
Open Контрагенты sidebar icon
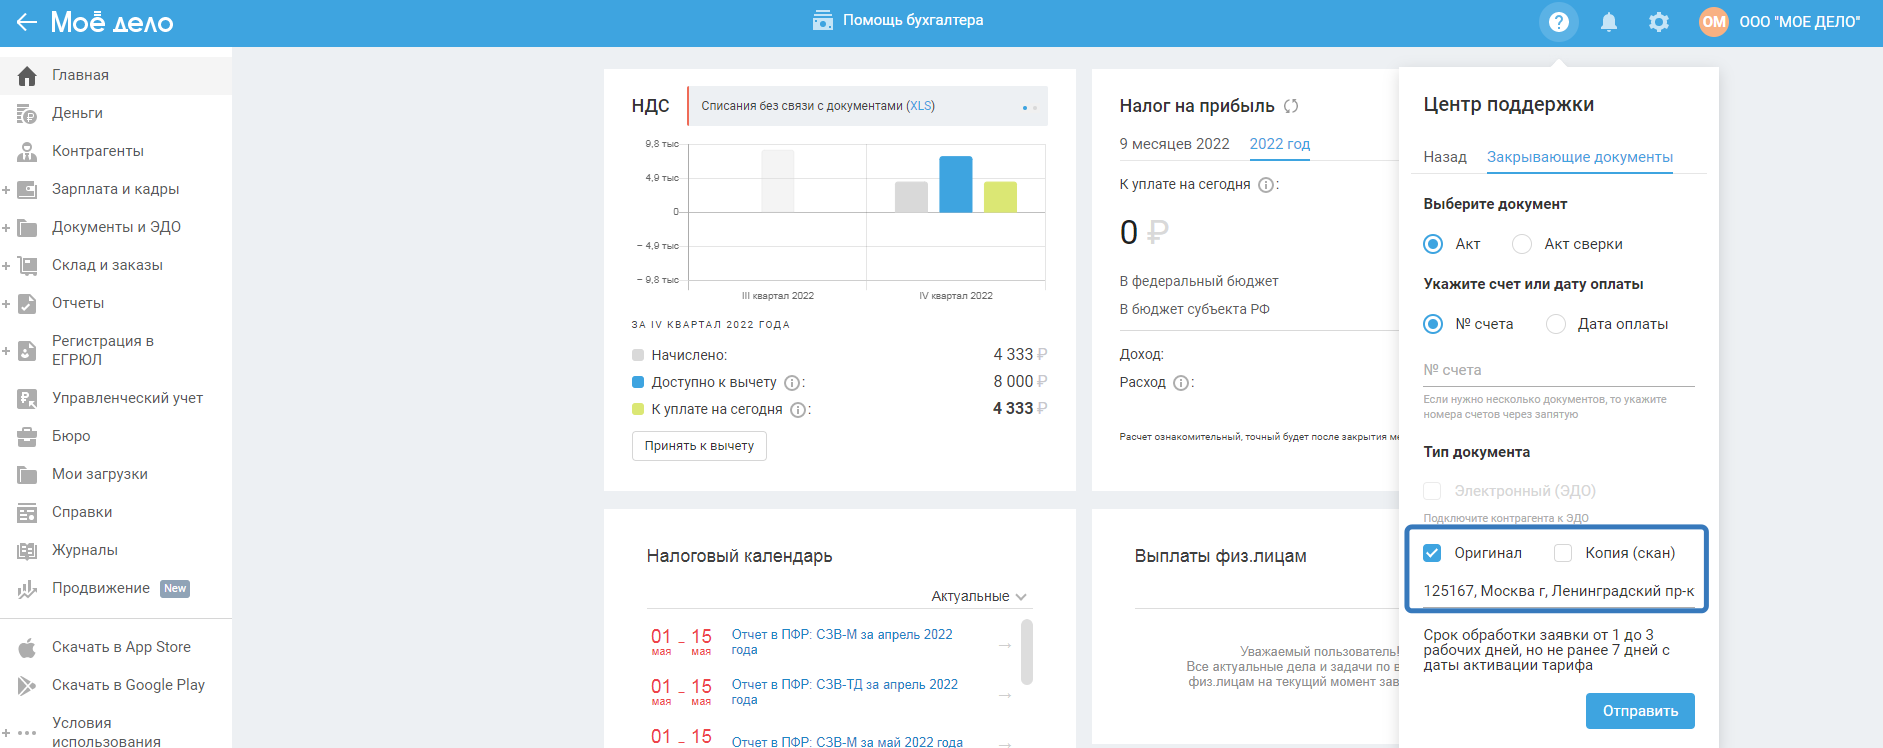point(27,151)
